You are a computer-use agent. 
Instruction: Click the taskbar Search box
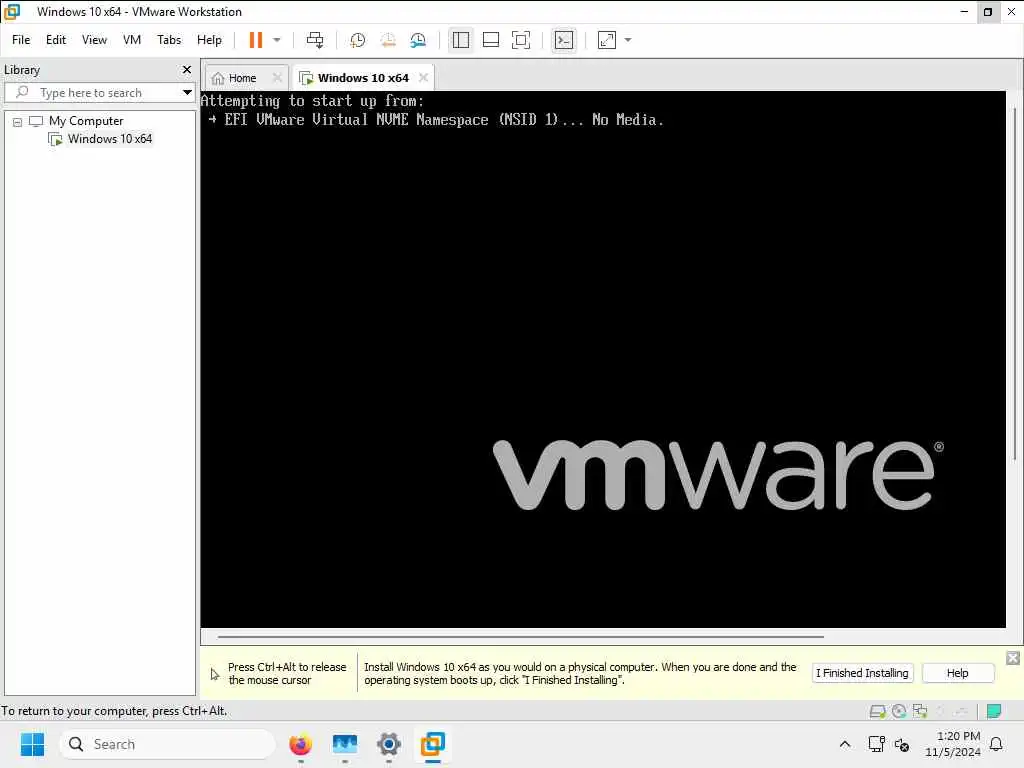(167, 744)
